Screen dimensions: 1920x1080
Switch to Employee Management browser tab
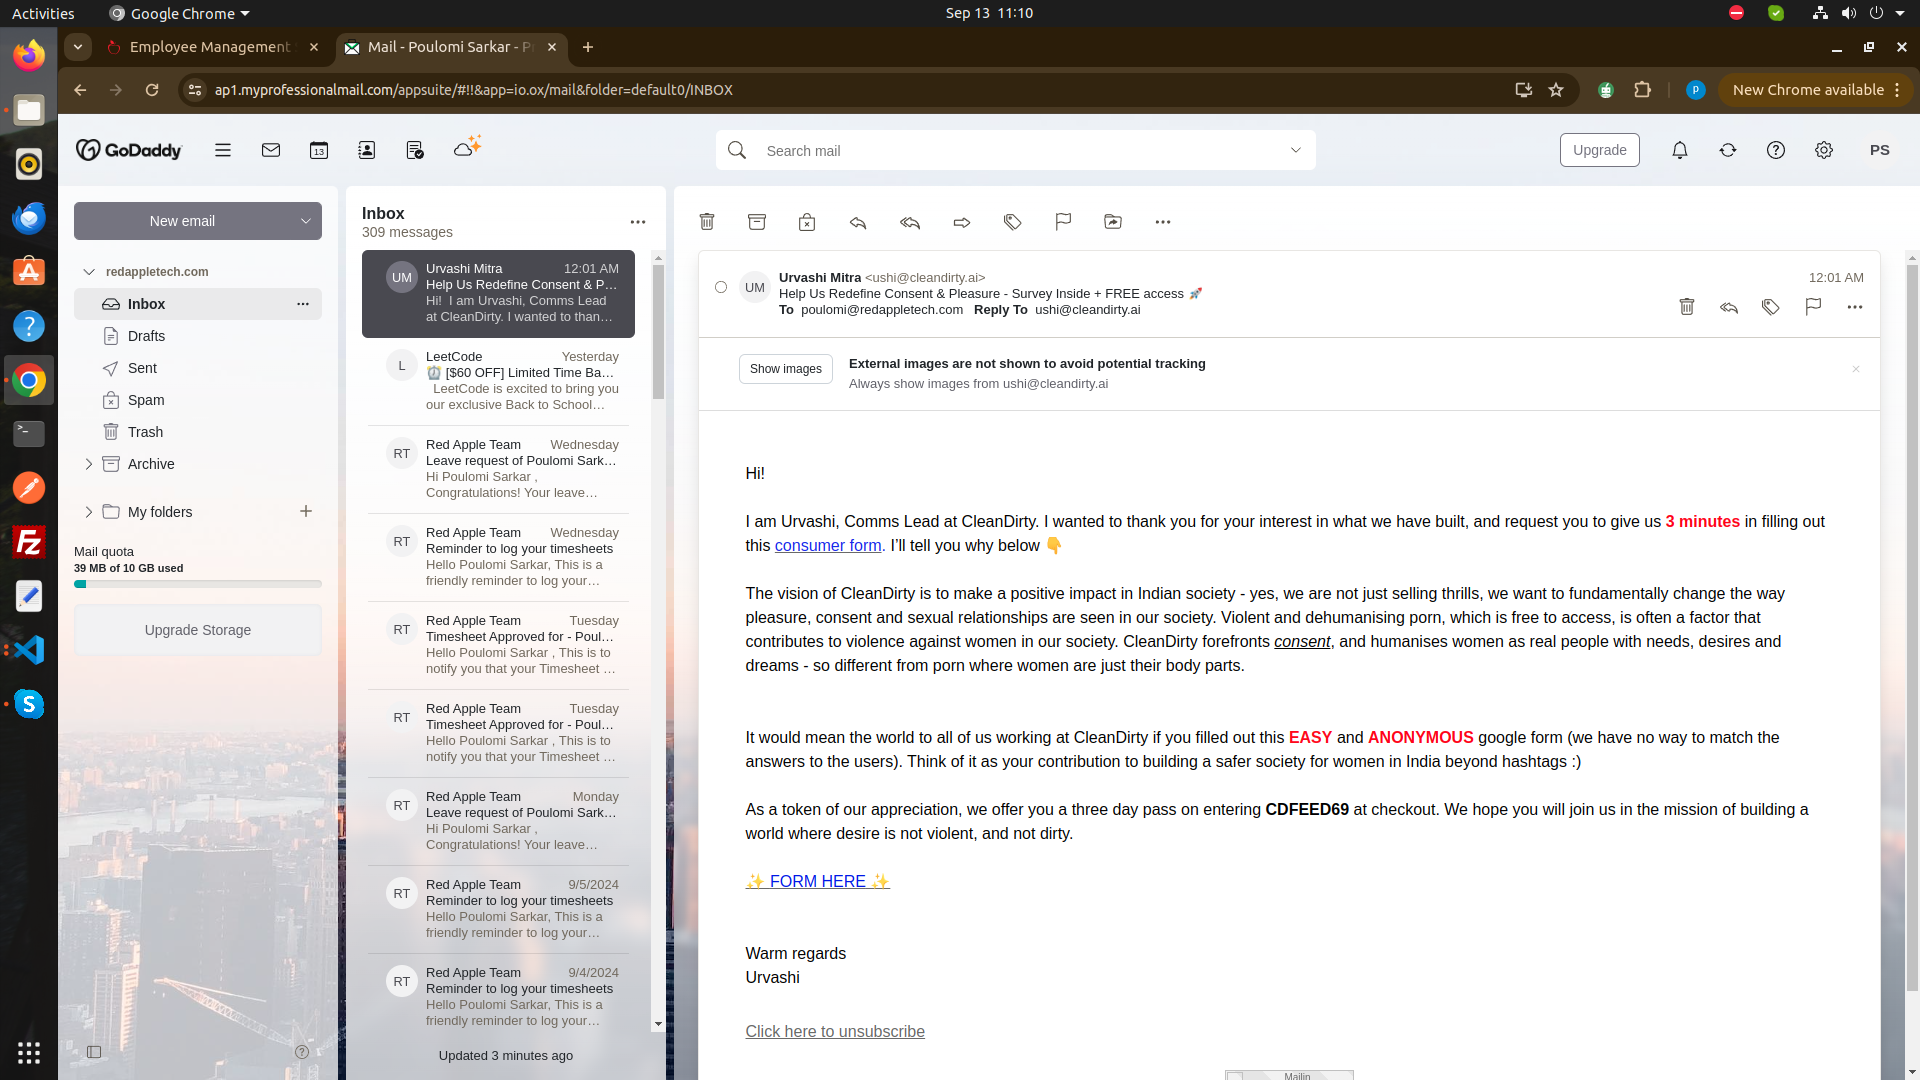(x=212, y=47)
